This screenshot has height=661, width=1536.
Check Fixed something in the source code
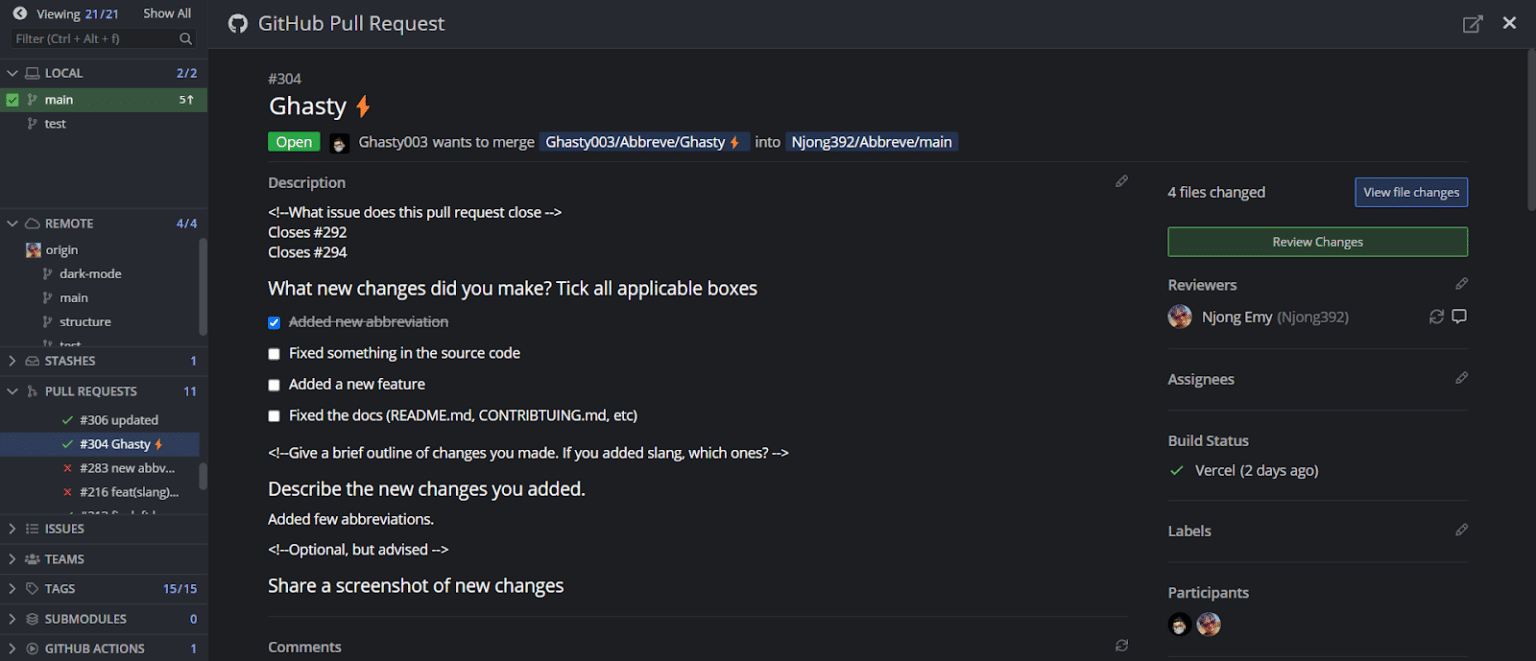pyautogui.click(x=273, y=353)
